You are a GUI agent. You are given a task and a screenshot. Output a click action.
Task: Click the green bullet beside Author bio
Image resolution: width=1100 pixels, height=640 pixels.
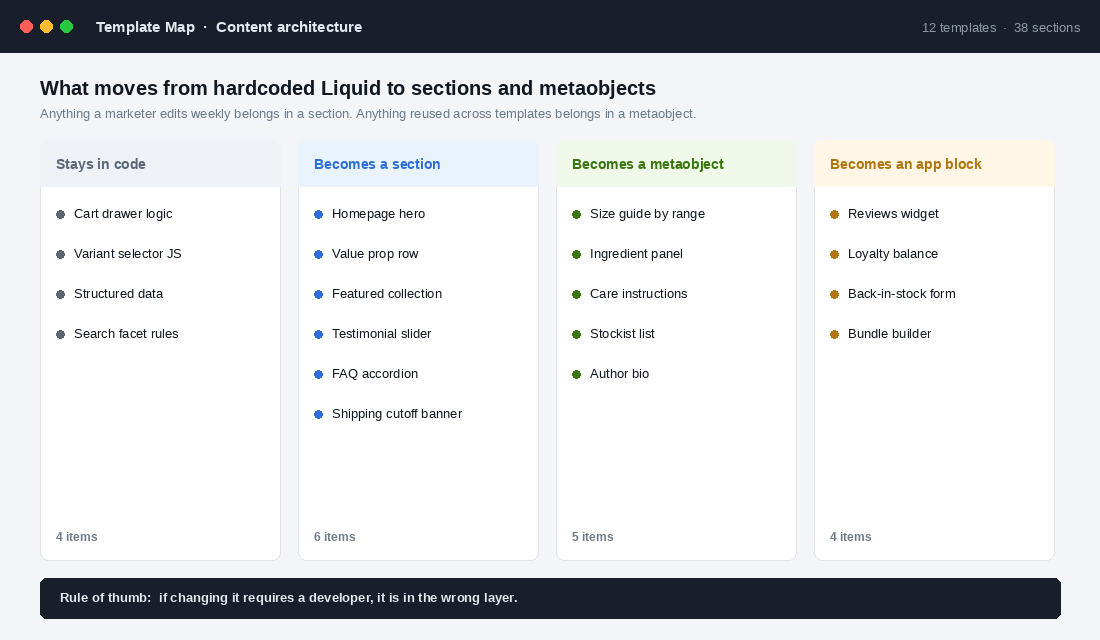[577, 375]
